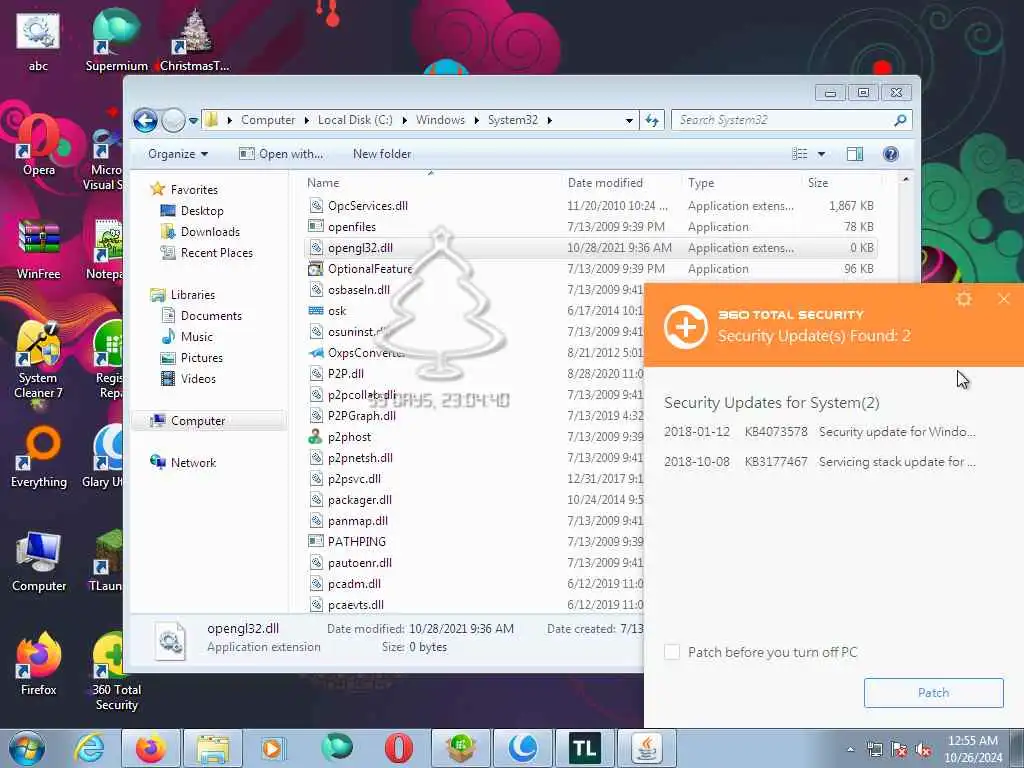Open the address bar history dropdown
1024x768 pixels.
pyautogui.click(x=629, y=120)
